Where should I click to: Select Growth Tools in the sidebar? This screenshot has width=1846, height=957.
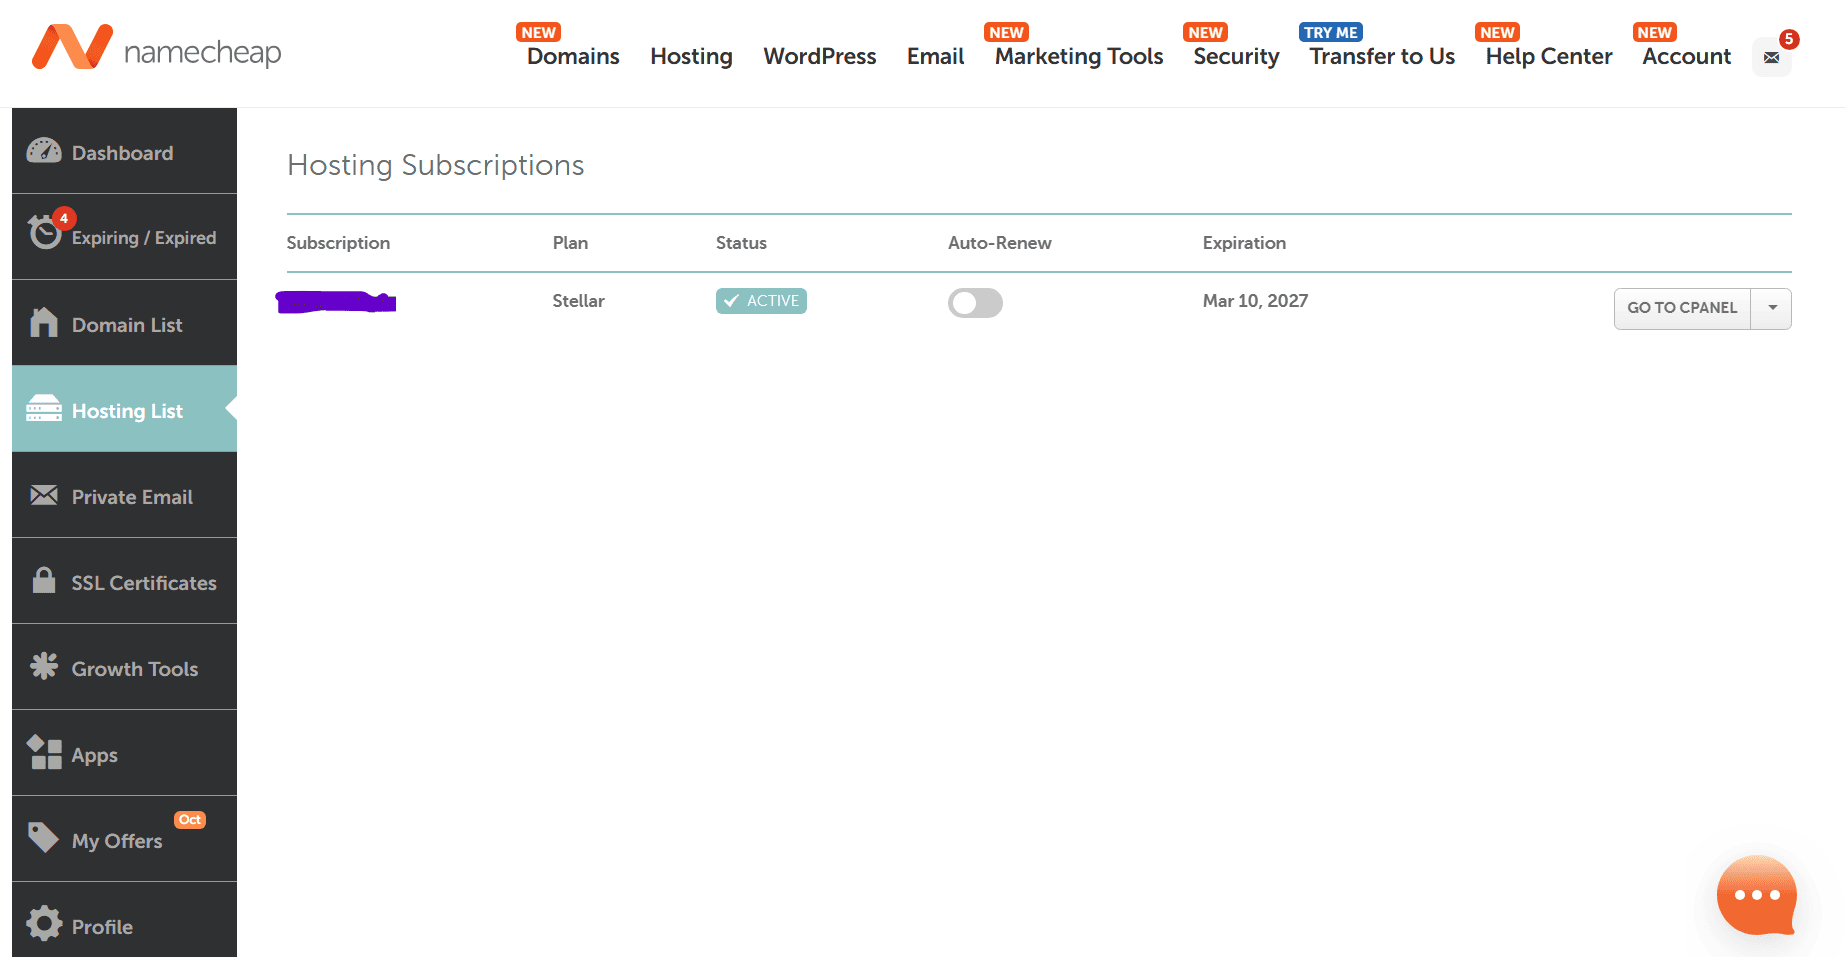(124, 667)
